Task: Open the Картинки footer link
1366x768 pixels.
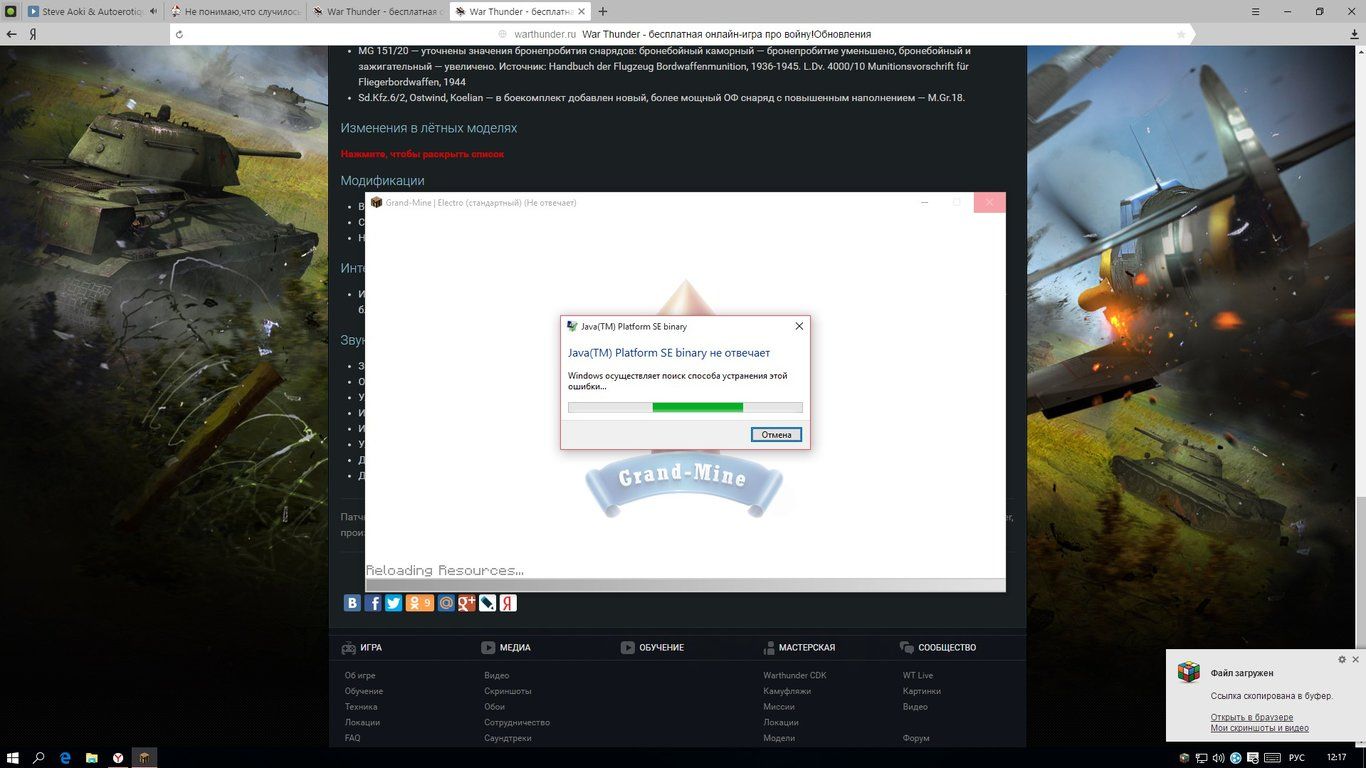Action: click(x=922, y=691)
